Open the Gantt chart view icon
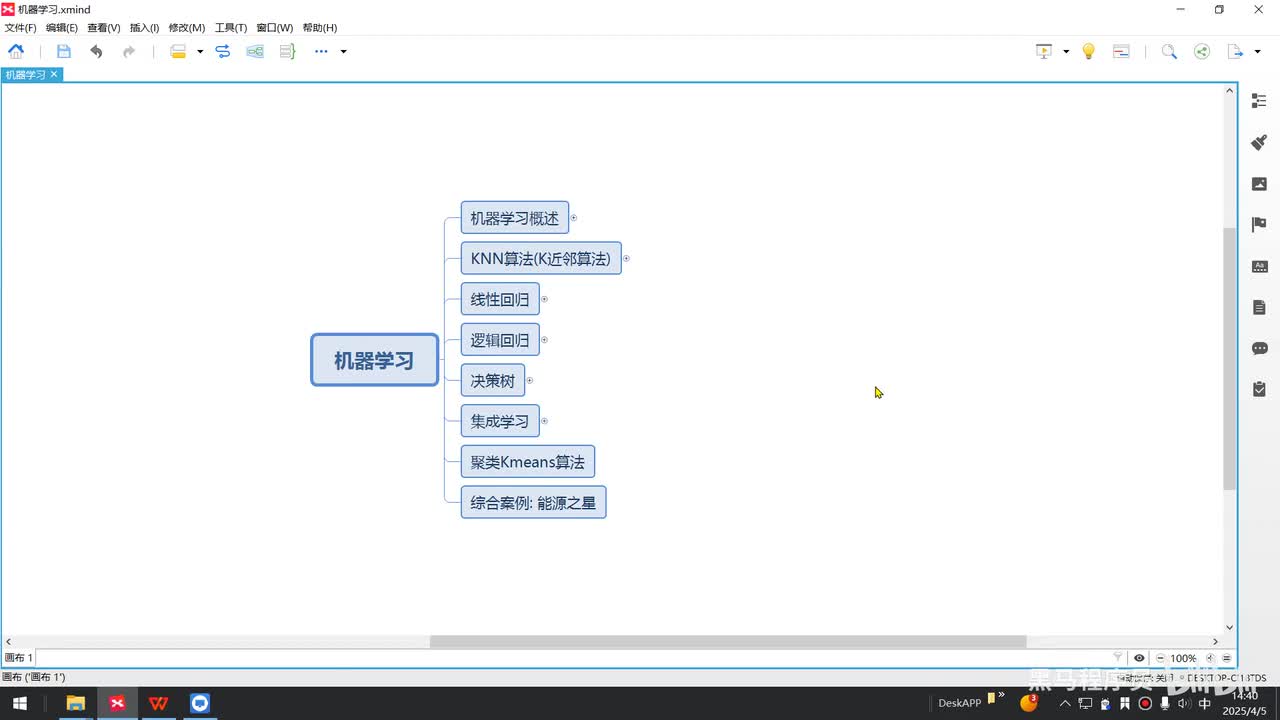 tap(1121, 51)
